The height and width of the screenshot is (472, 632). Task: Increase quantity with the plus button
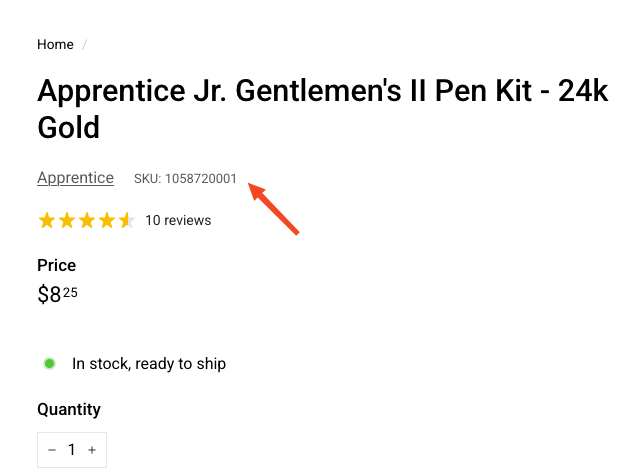point(92,450)
